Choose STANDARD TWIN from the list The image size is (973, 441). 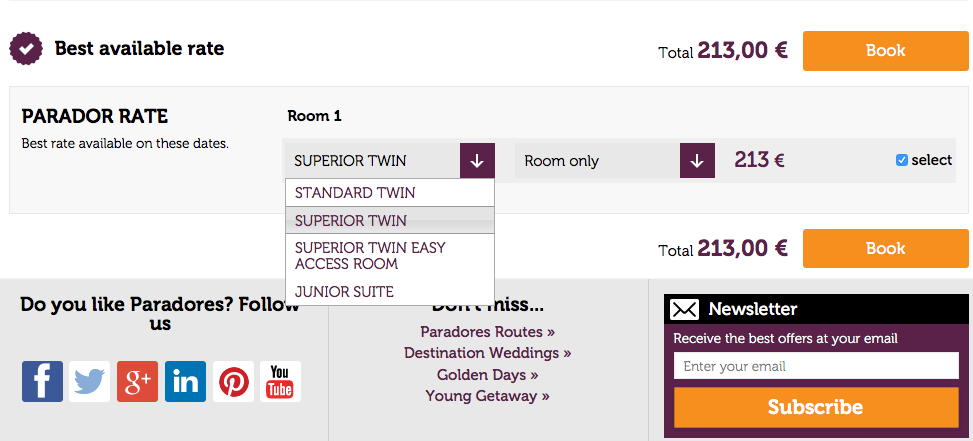coord(390,193)
